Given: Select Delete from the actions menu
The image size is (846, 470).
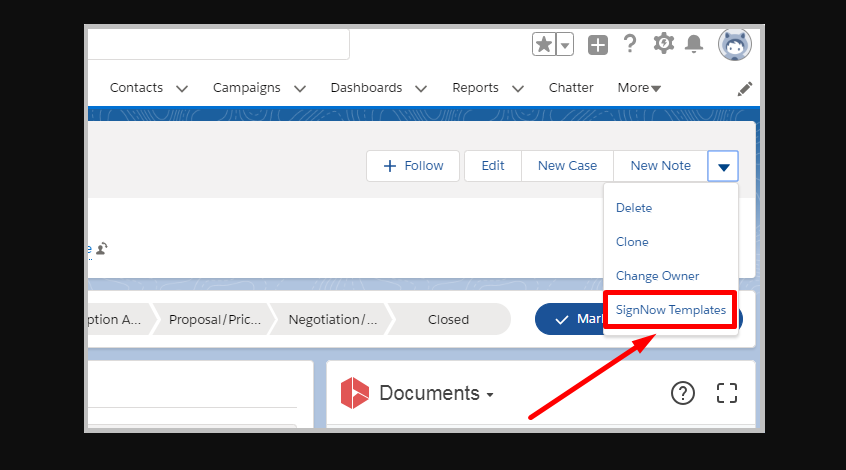Looking at the screenshot, I should (634, 208).
